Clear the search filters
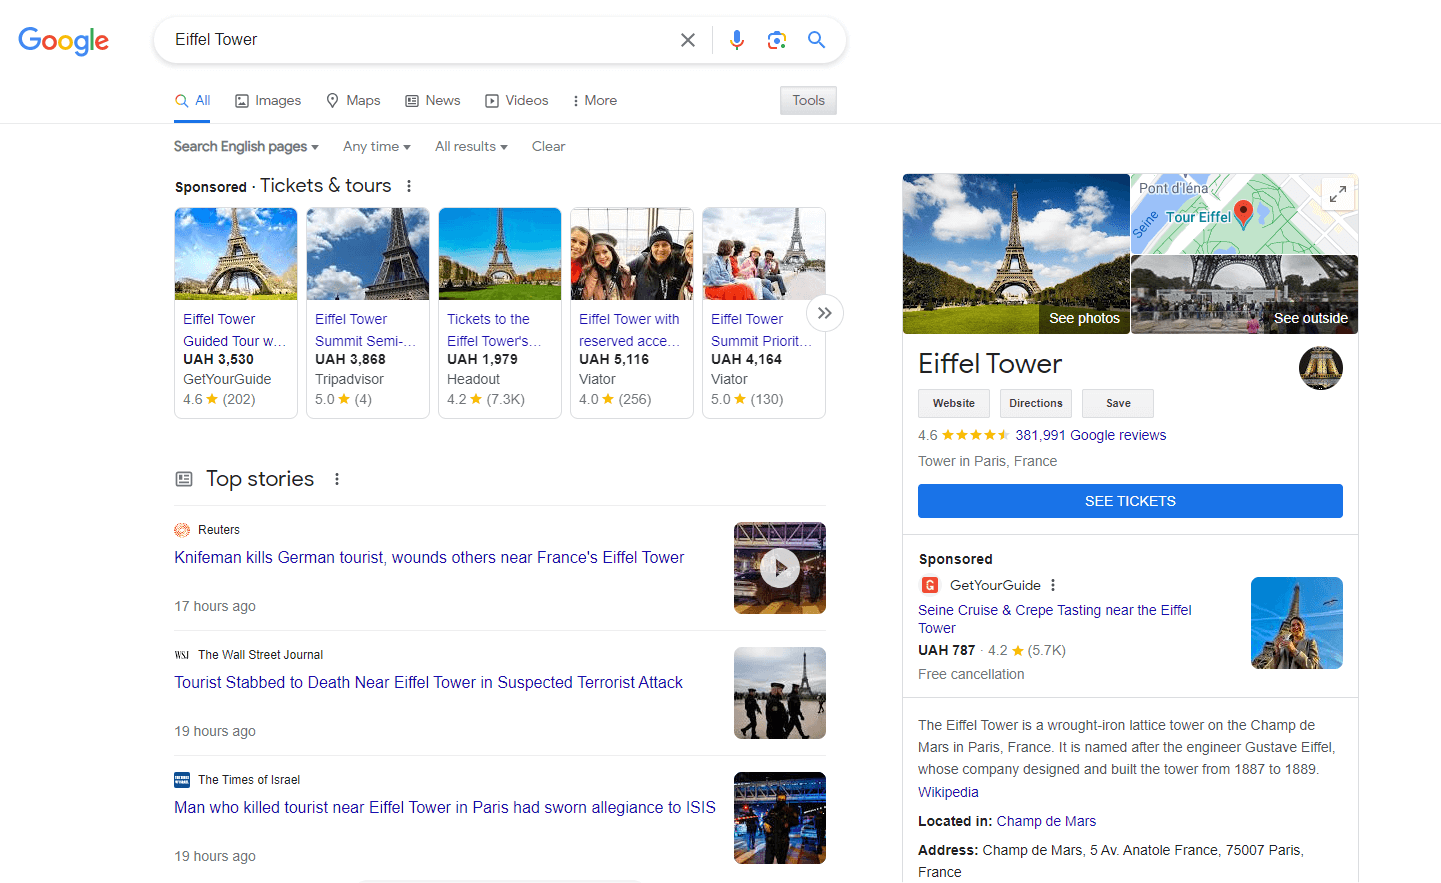Viewport: 1441px width, 883px height. [x=548, y=147]
